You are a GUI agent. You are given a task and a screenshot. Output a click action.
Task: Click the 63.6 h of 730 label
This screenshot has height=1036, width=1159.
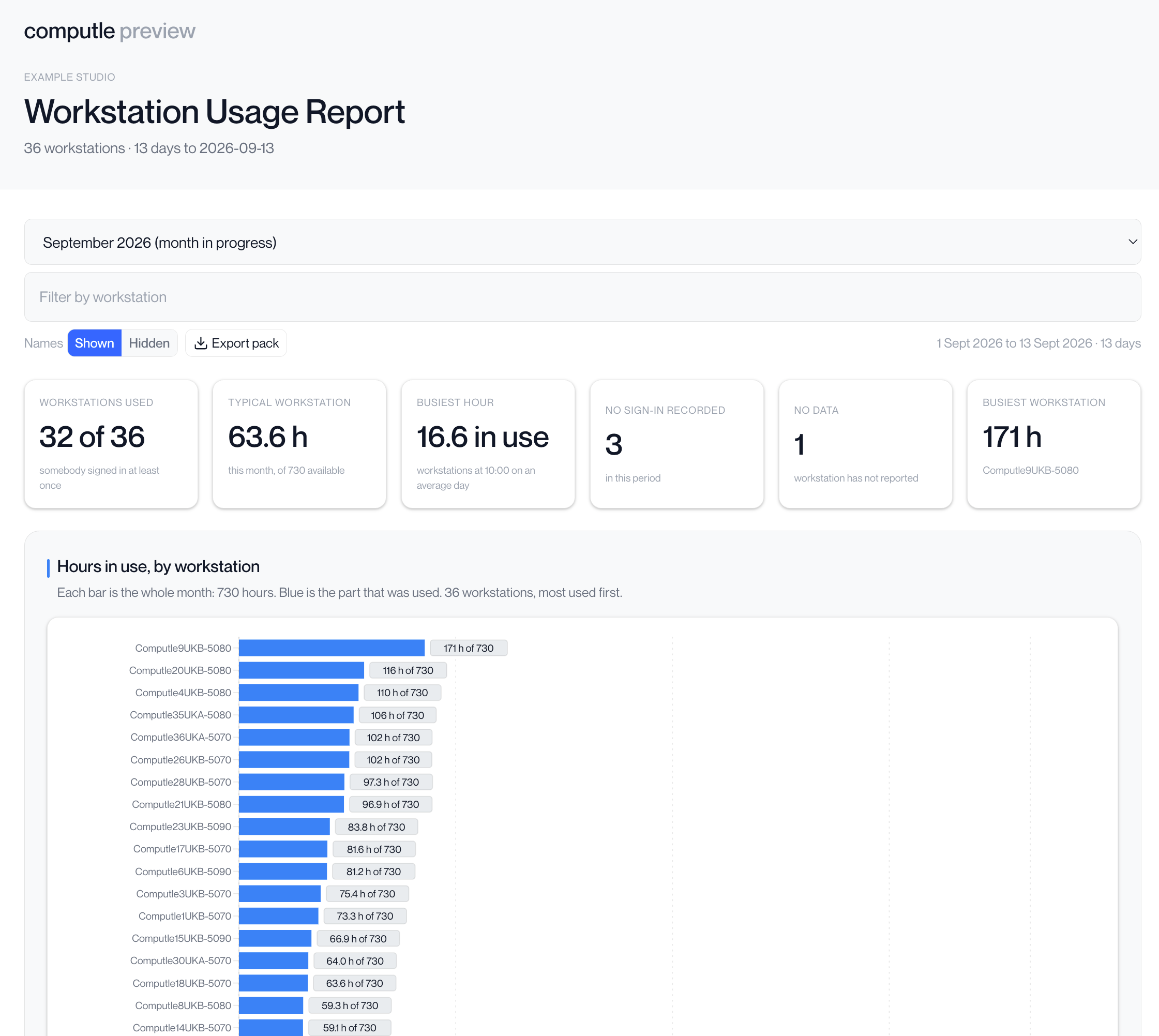[x=355, y=983]
